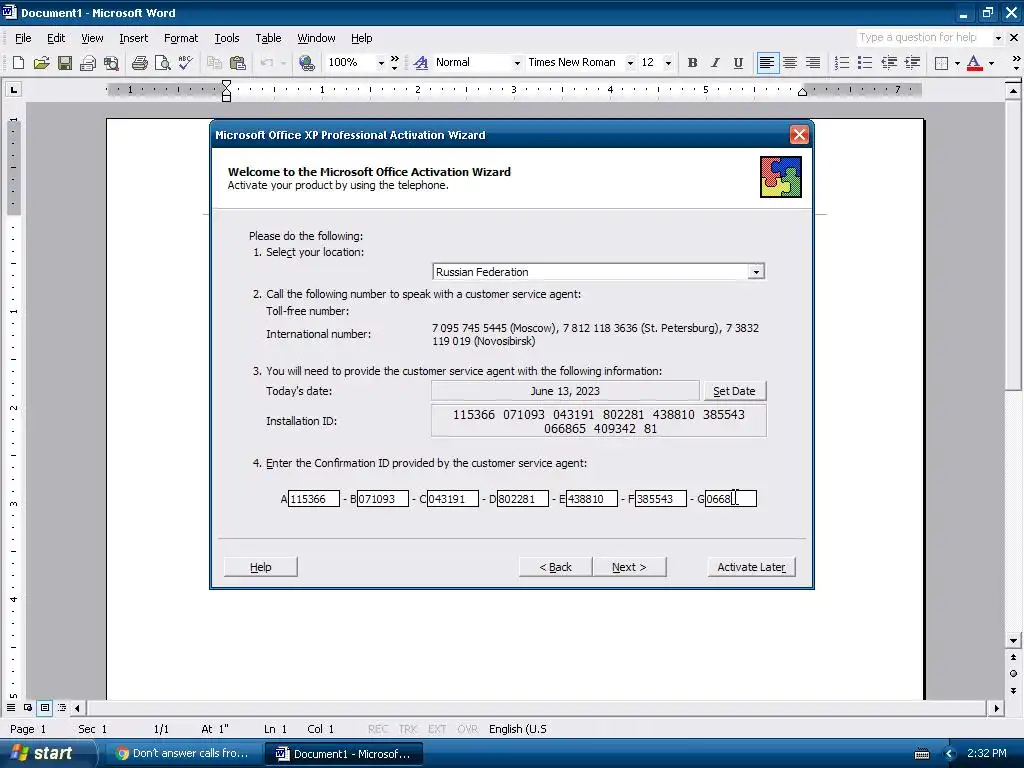Screen dimensions: 1024x768
Task: Click the Search toolbar icon
Action: [x=112, y=63]
